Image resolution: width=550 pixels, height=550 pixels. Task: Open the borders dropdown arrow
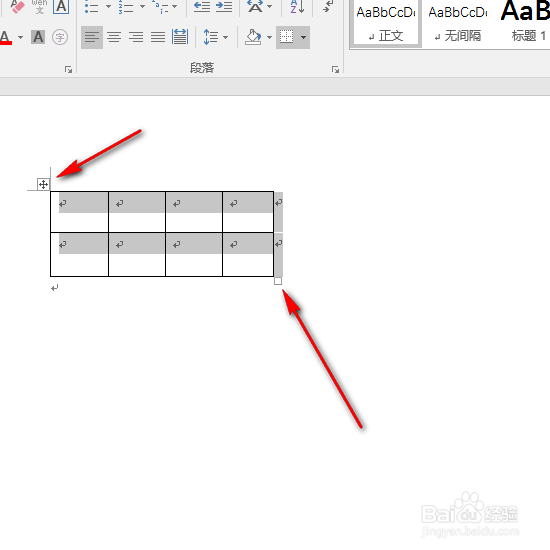point(303,37)
